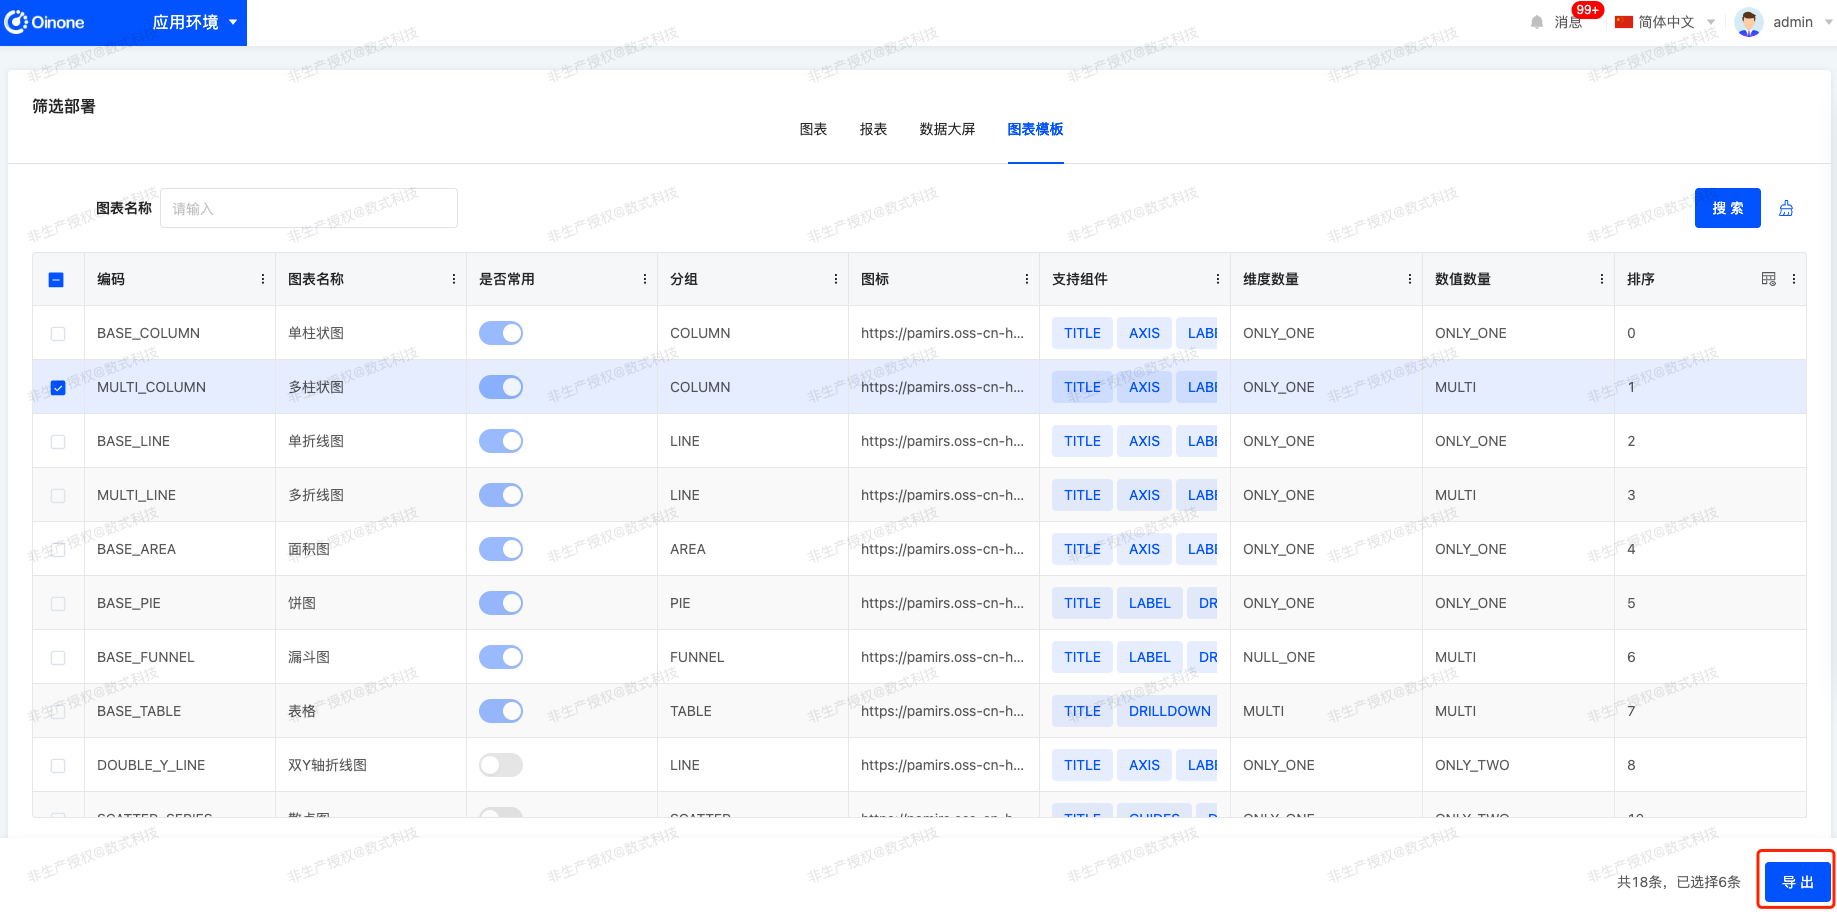Enable 是否常用 switch for DOUBLE_Y_LINE
Screen dimensions: 1837x920
pyautogui.click(x=501, y=765)
